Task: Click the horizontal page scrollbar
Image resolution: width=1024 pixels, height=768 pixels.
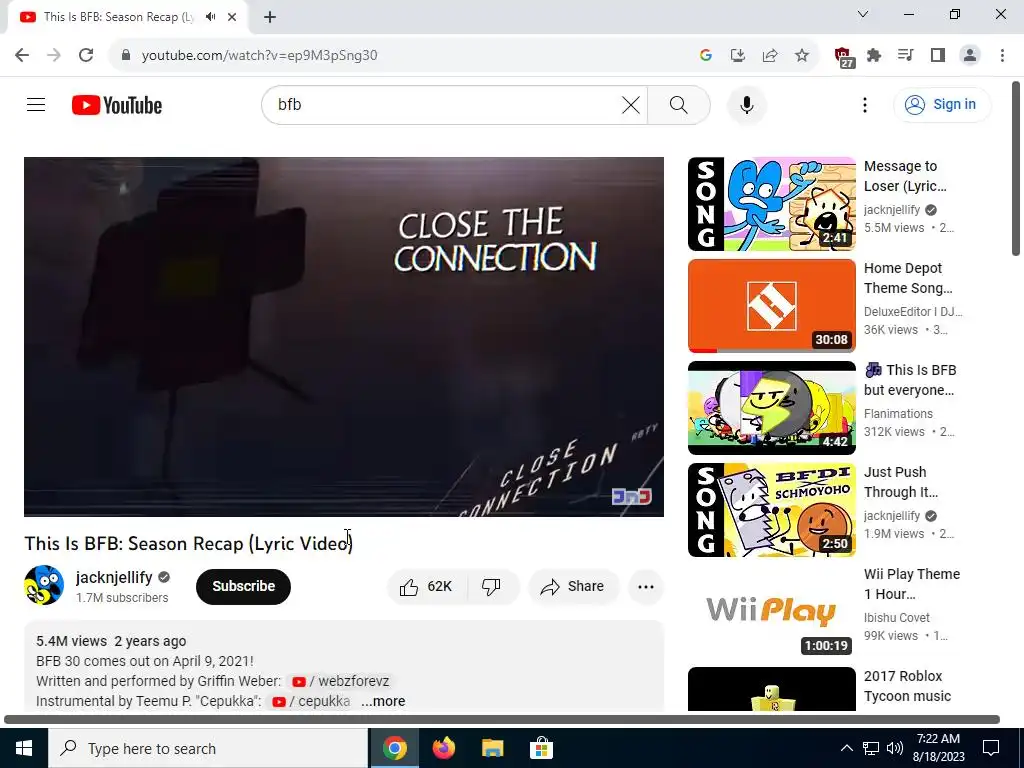Action: pyautogui.click(x=502, y=720)
